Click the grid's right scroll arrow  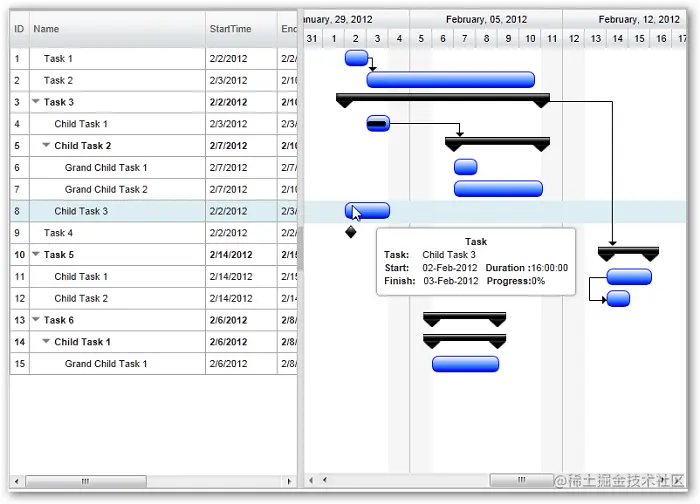click(289, 481)
